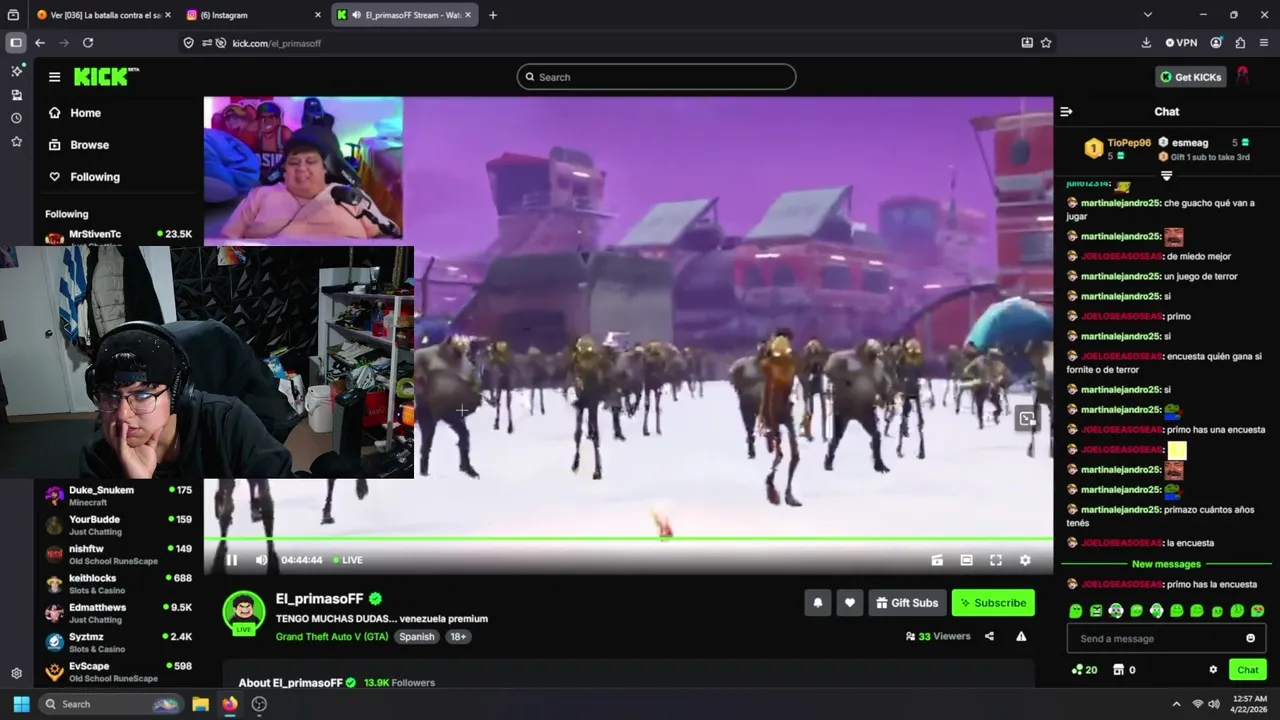Click the Grand Theft Auto V (GTA) category link
Screen dimensions: 1280x720
tap(332, 636)
